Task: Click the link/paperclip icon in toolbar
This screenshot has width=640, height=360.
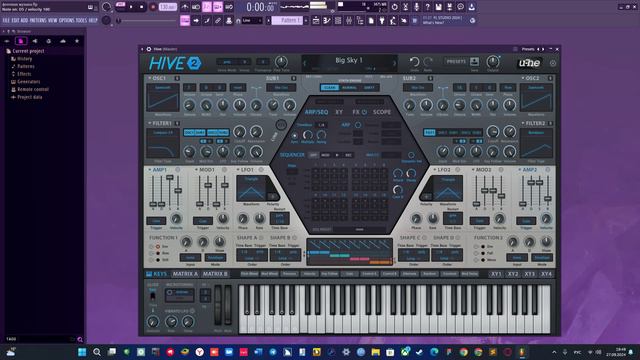Action: pyautogui.click(x=218, y=20)
